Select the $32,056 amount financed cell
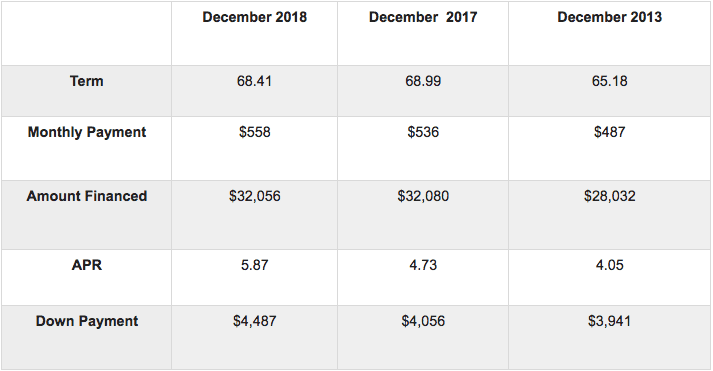The width and height of the screenshot is (713, 371). [x=255, y=196]
